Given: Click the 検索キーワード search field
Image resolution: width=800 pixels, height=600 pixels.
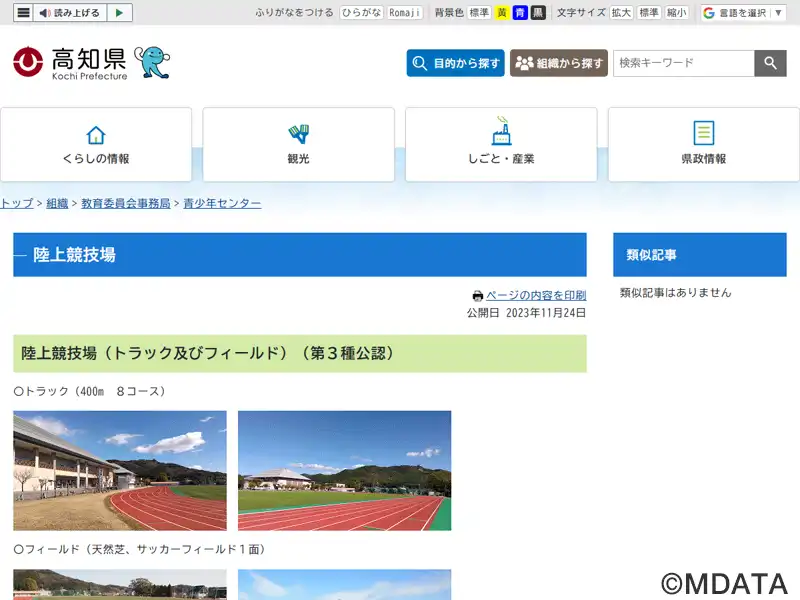Looking at the screenshot, I should (x=684, y=63).
